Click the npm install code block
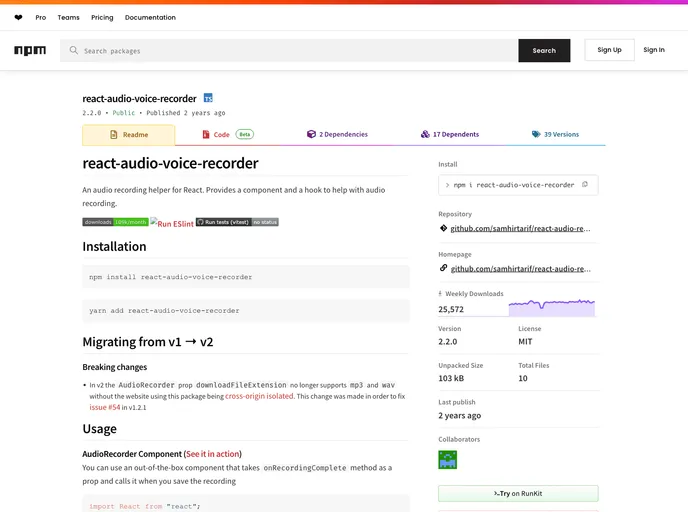688x512 pixels. point(246,277)
